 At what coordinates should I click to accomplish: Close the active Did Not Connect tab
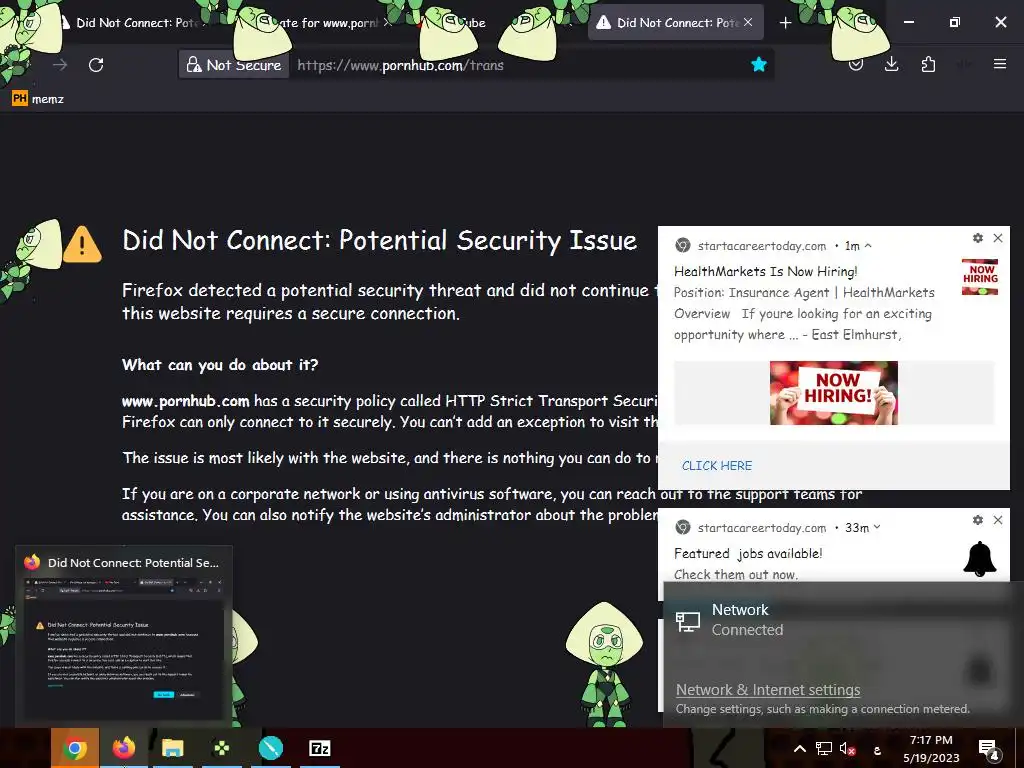click(x=748, y=22)
